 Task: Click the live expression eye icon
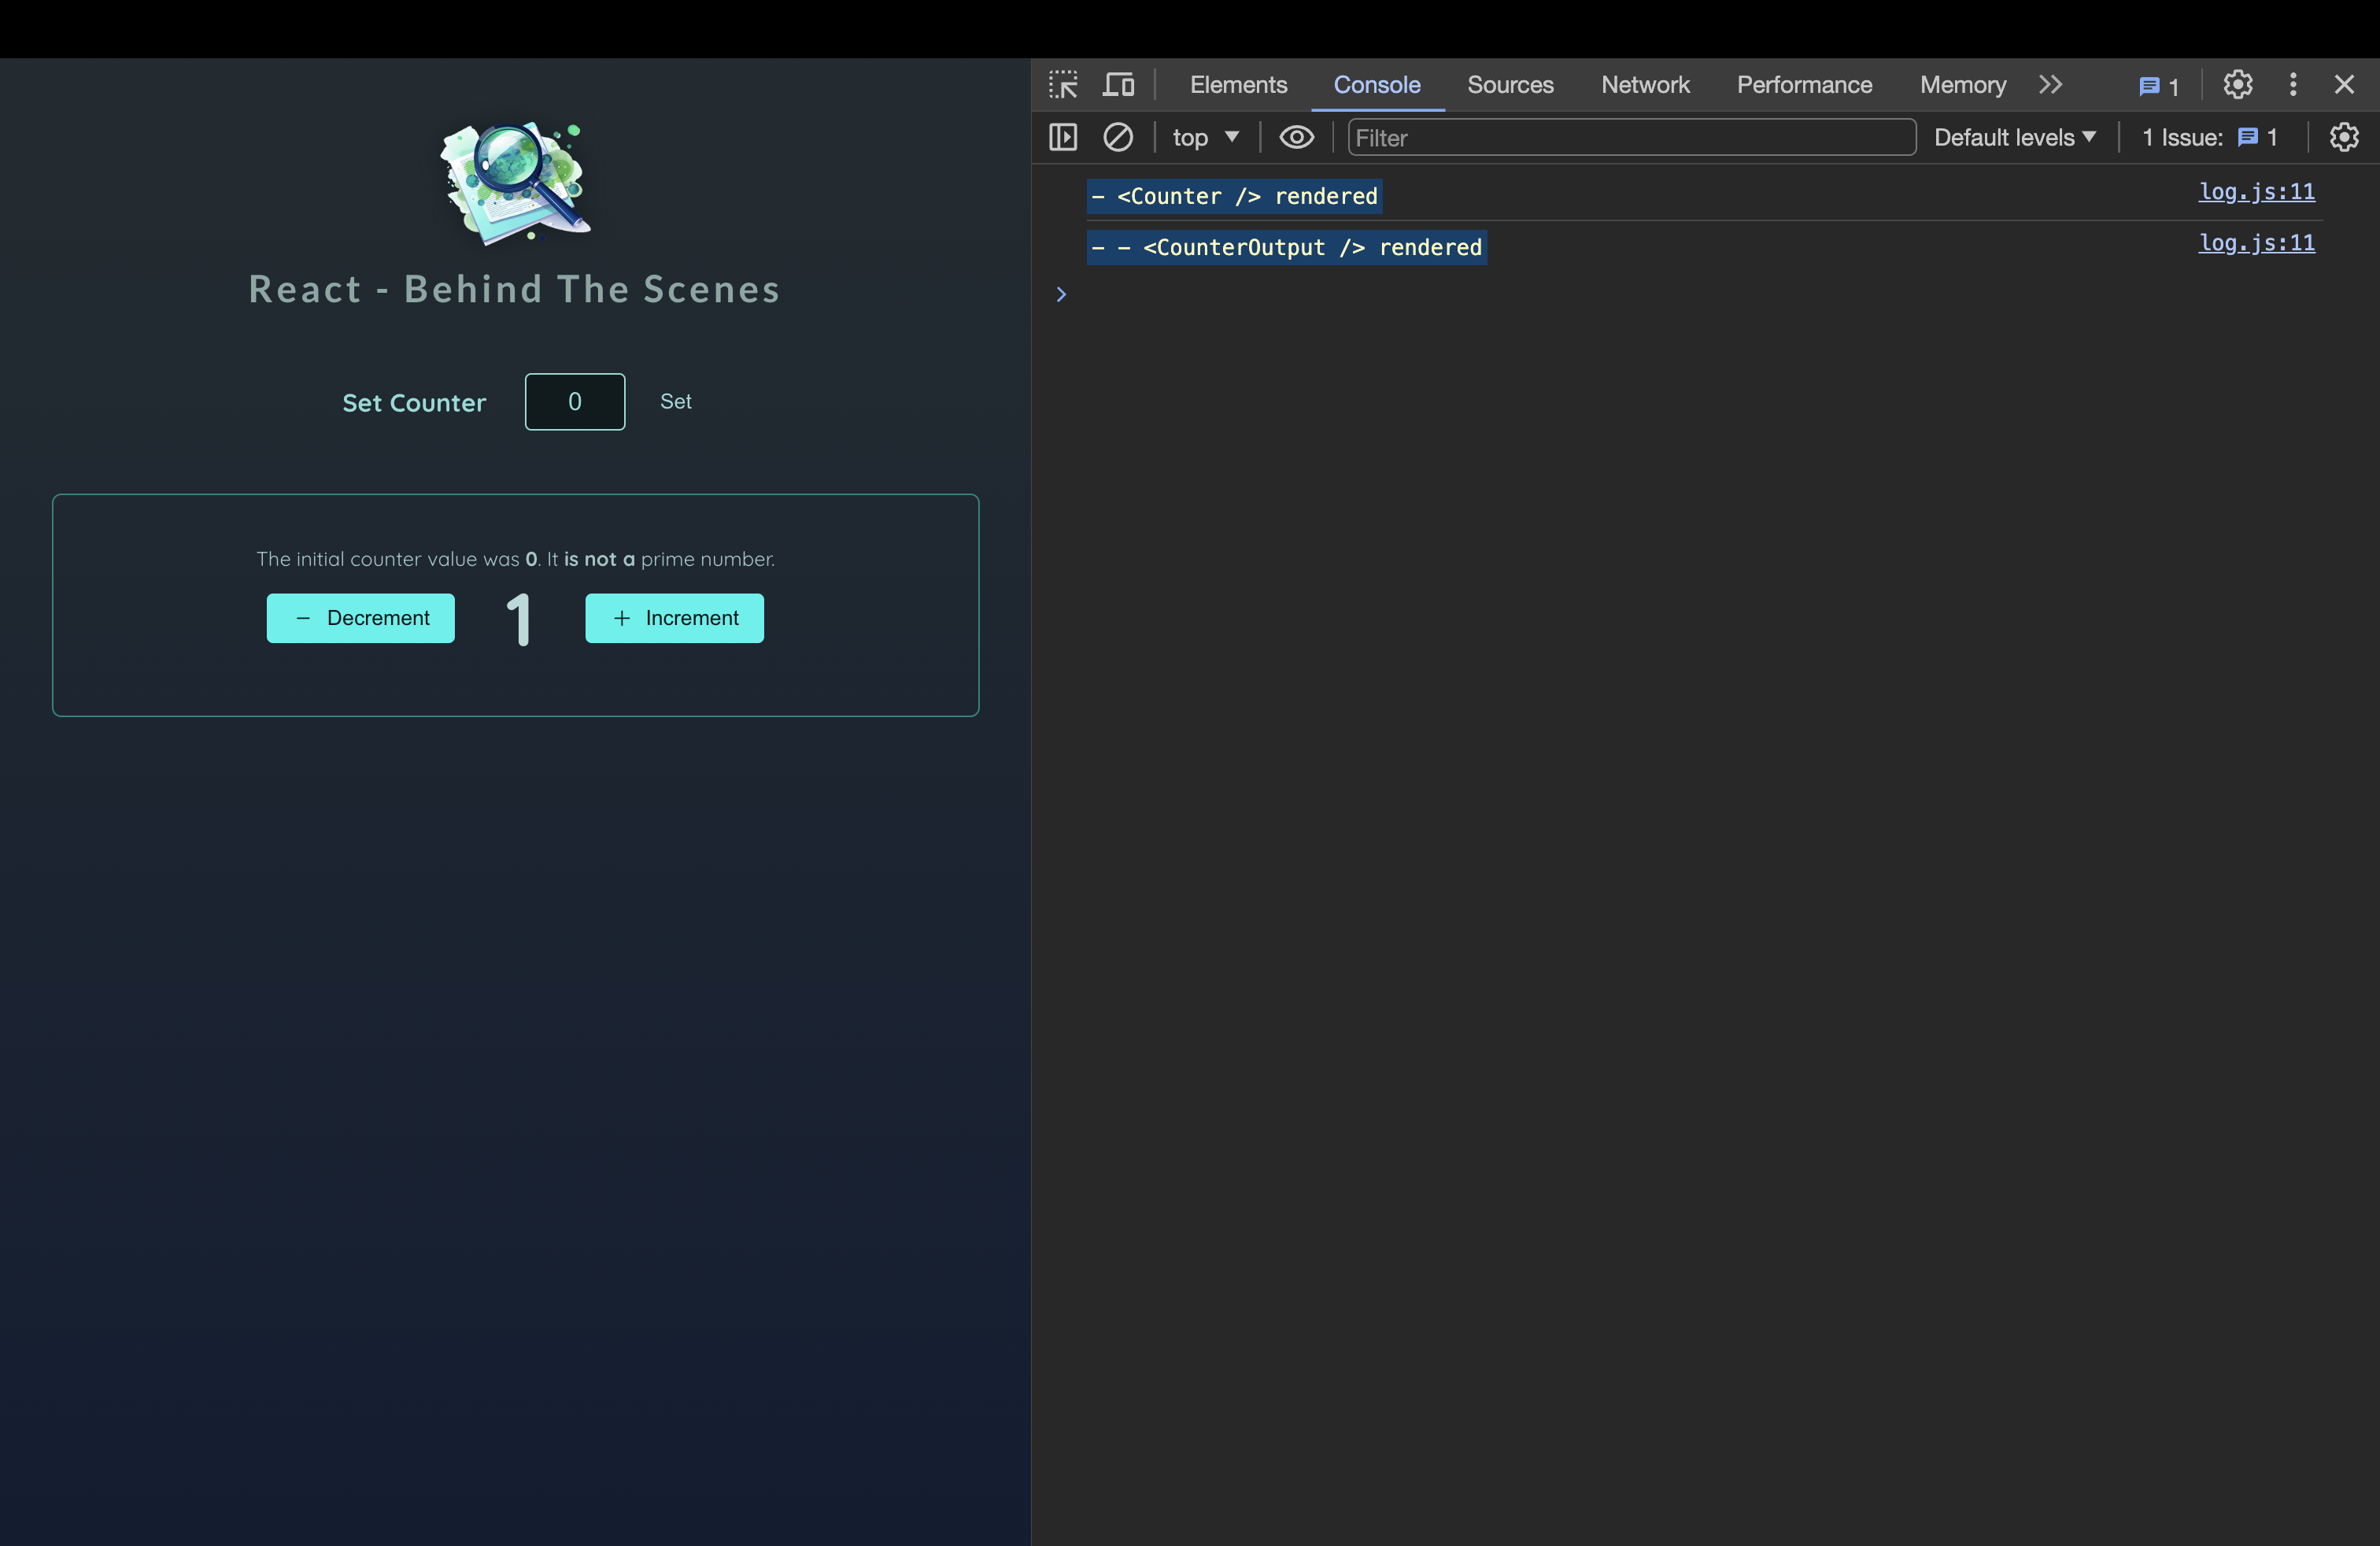click(x=1296, y=137)
